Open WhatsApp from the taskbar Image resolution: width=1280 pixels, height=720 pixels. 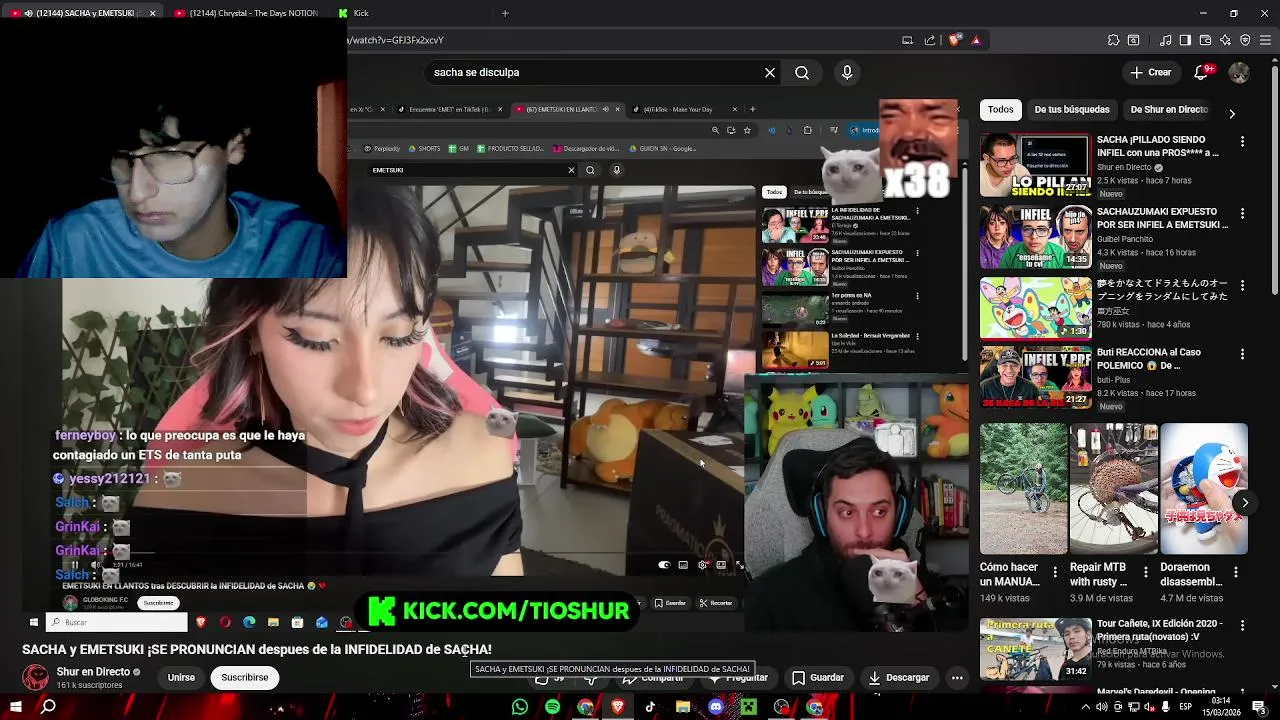(x=520, y=707)
